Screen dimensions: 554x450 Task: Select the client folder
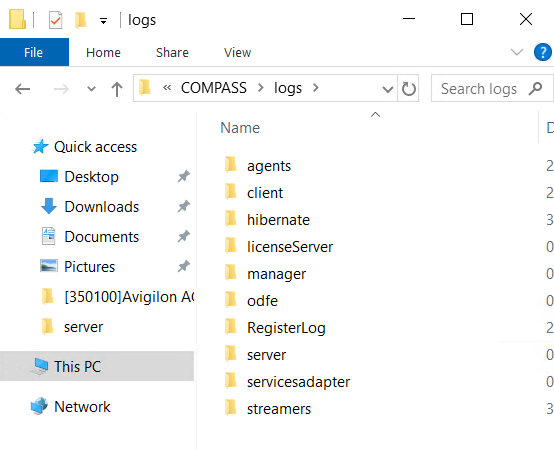(x=265, y=193)
